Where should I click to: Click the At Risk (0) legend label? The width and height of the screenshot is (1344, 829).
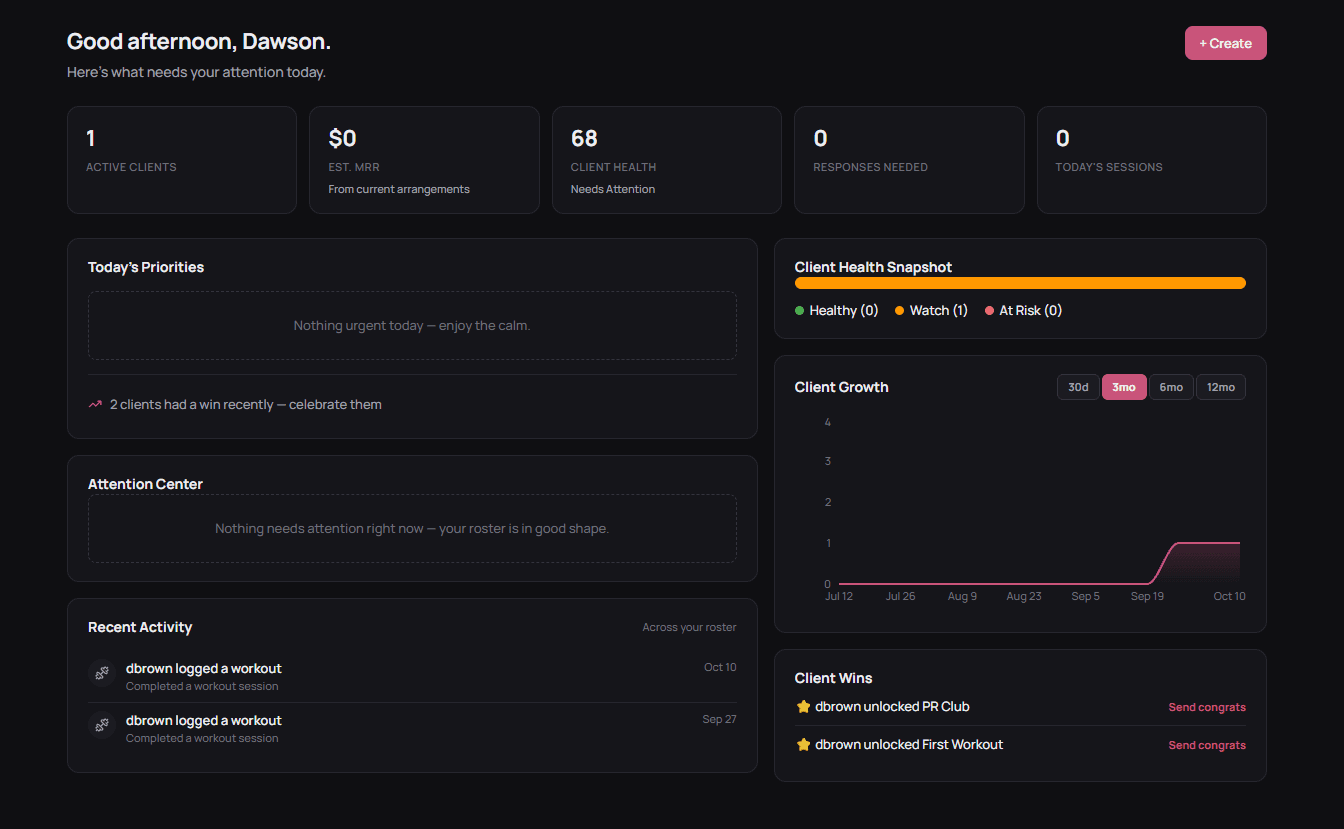point(1031,311)
